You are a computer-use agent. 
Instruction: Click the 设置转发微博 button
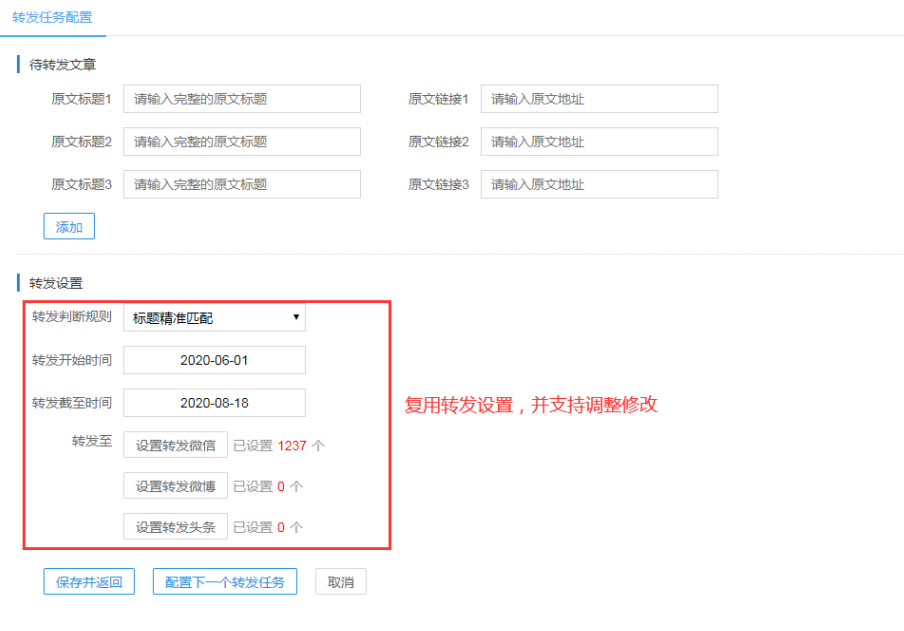pos(175,486)
